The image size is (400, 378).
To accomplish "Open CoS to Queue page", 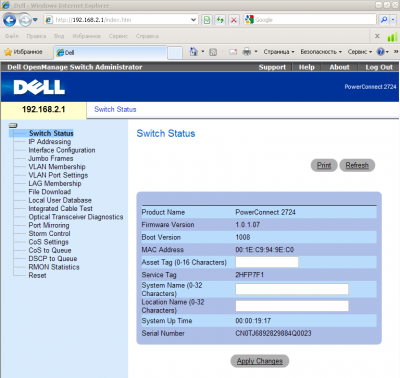I will (x=50, y=250).
